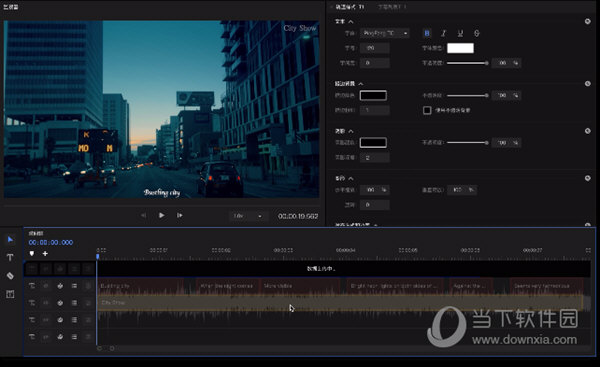Click the font size input field
Screen dimensions: 600x367
375,48
